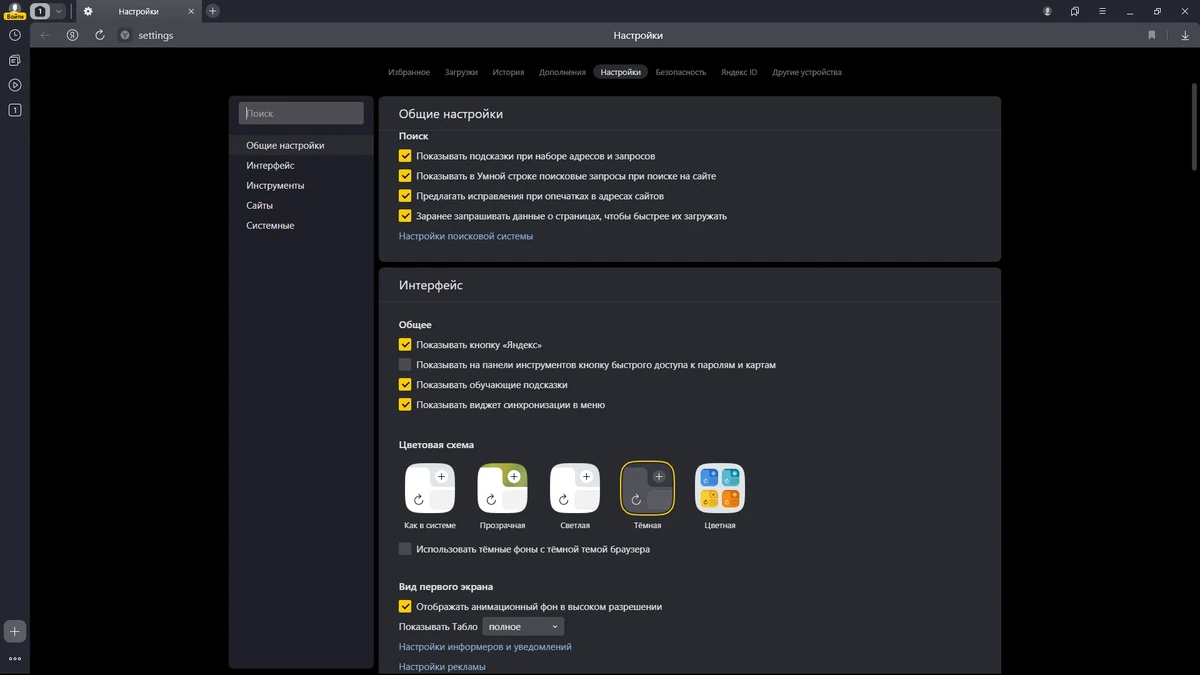1200x675 pixels.
Task: Open the bookmarks collections icon in title bar
Action: coord(1075,11)
